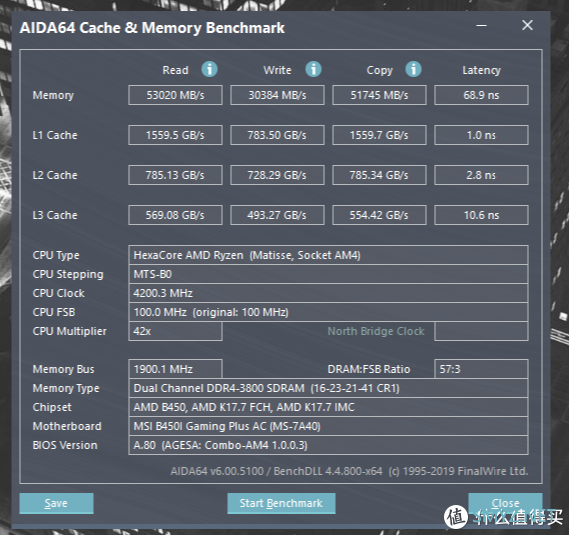Click the Copy column header label

[x=380, y=70]
